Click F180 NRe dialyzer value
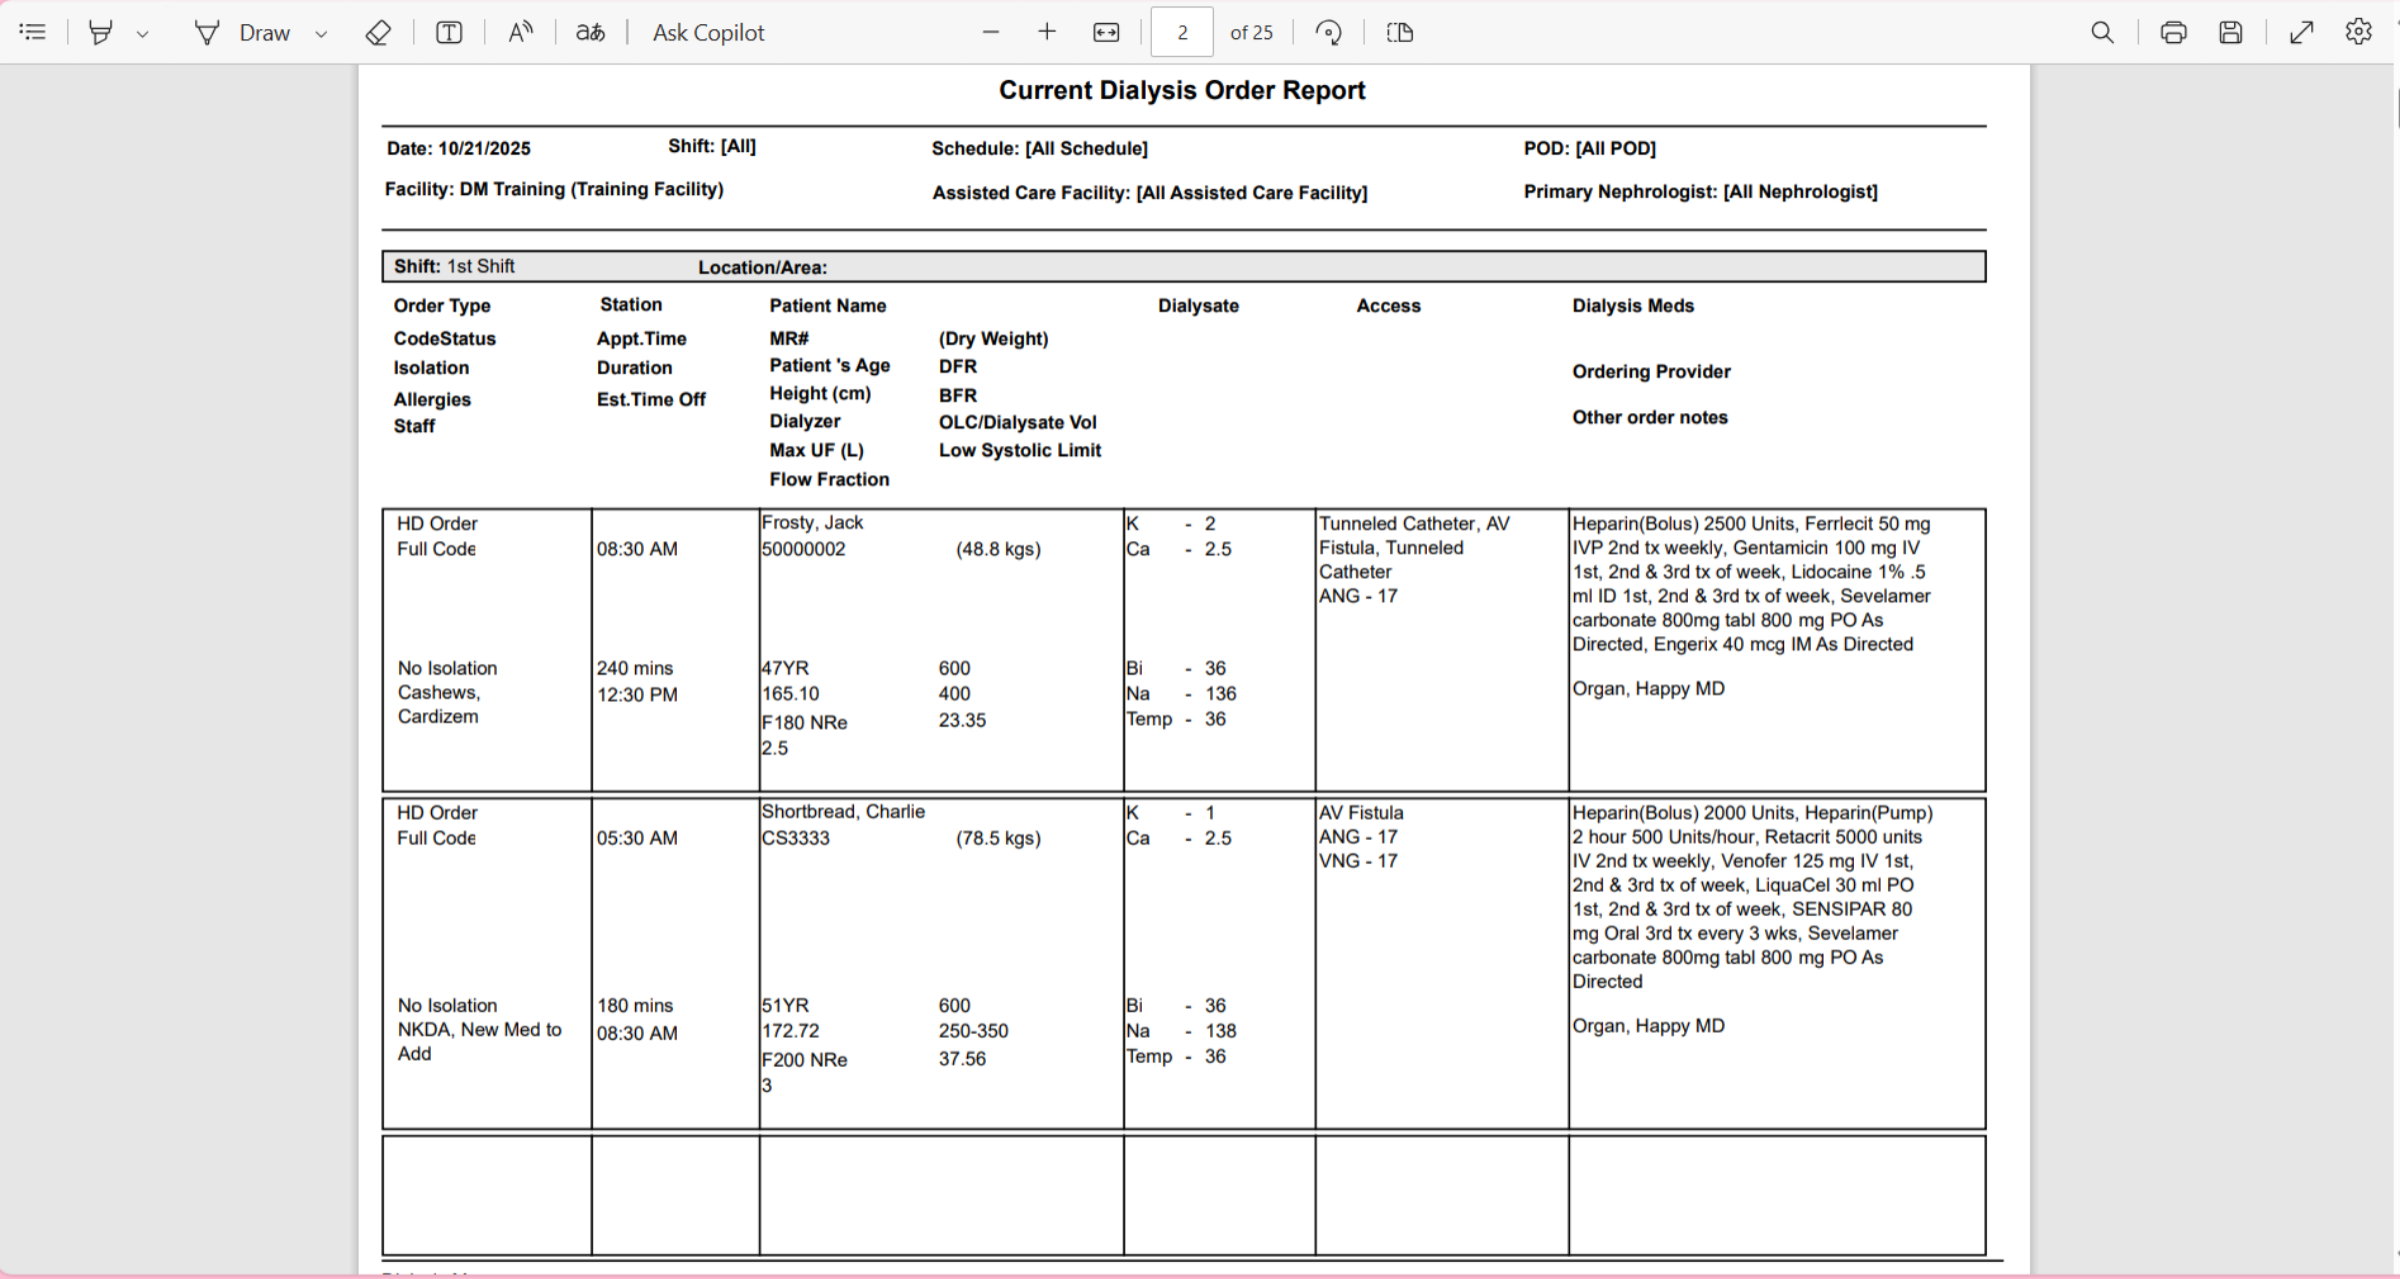The height and width of the screenshot is (1279, 2400). pyautogui.click(x=804, y=722)
